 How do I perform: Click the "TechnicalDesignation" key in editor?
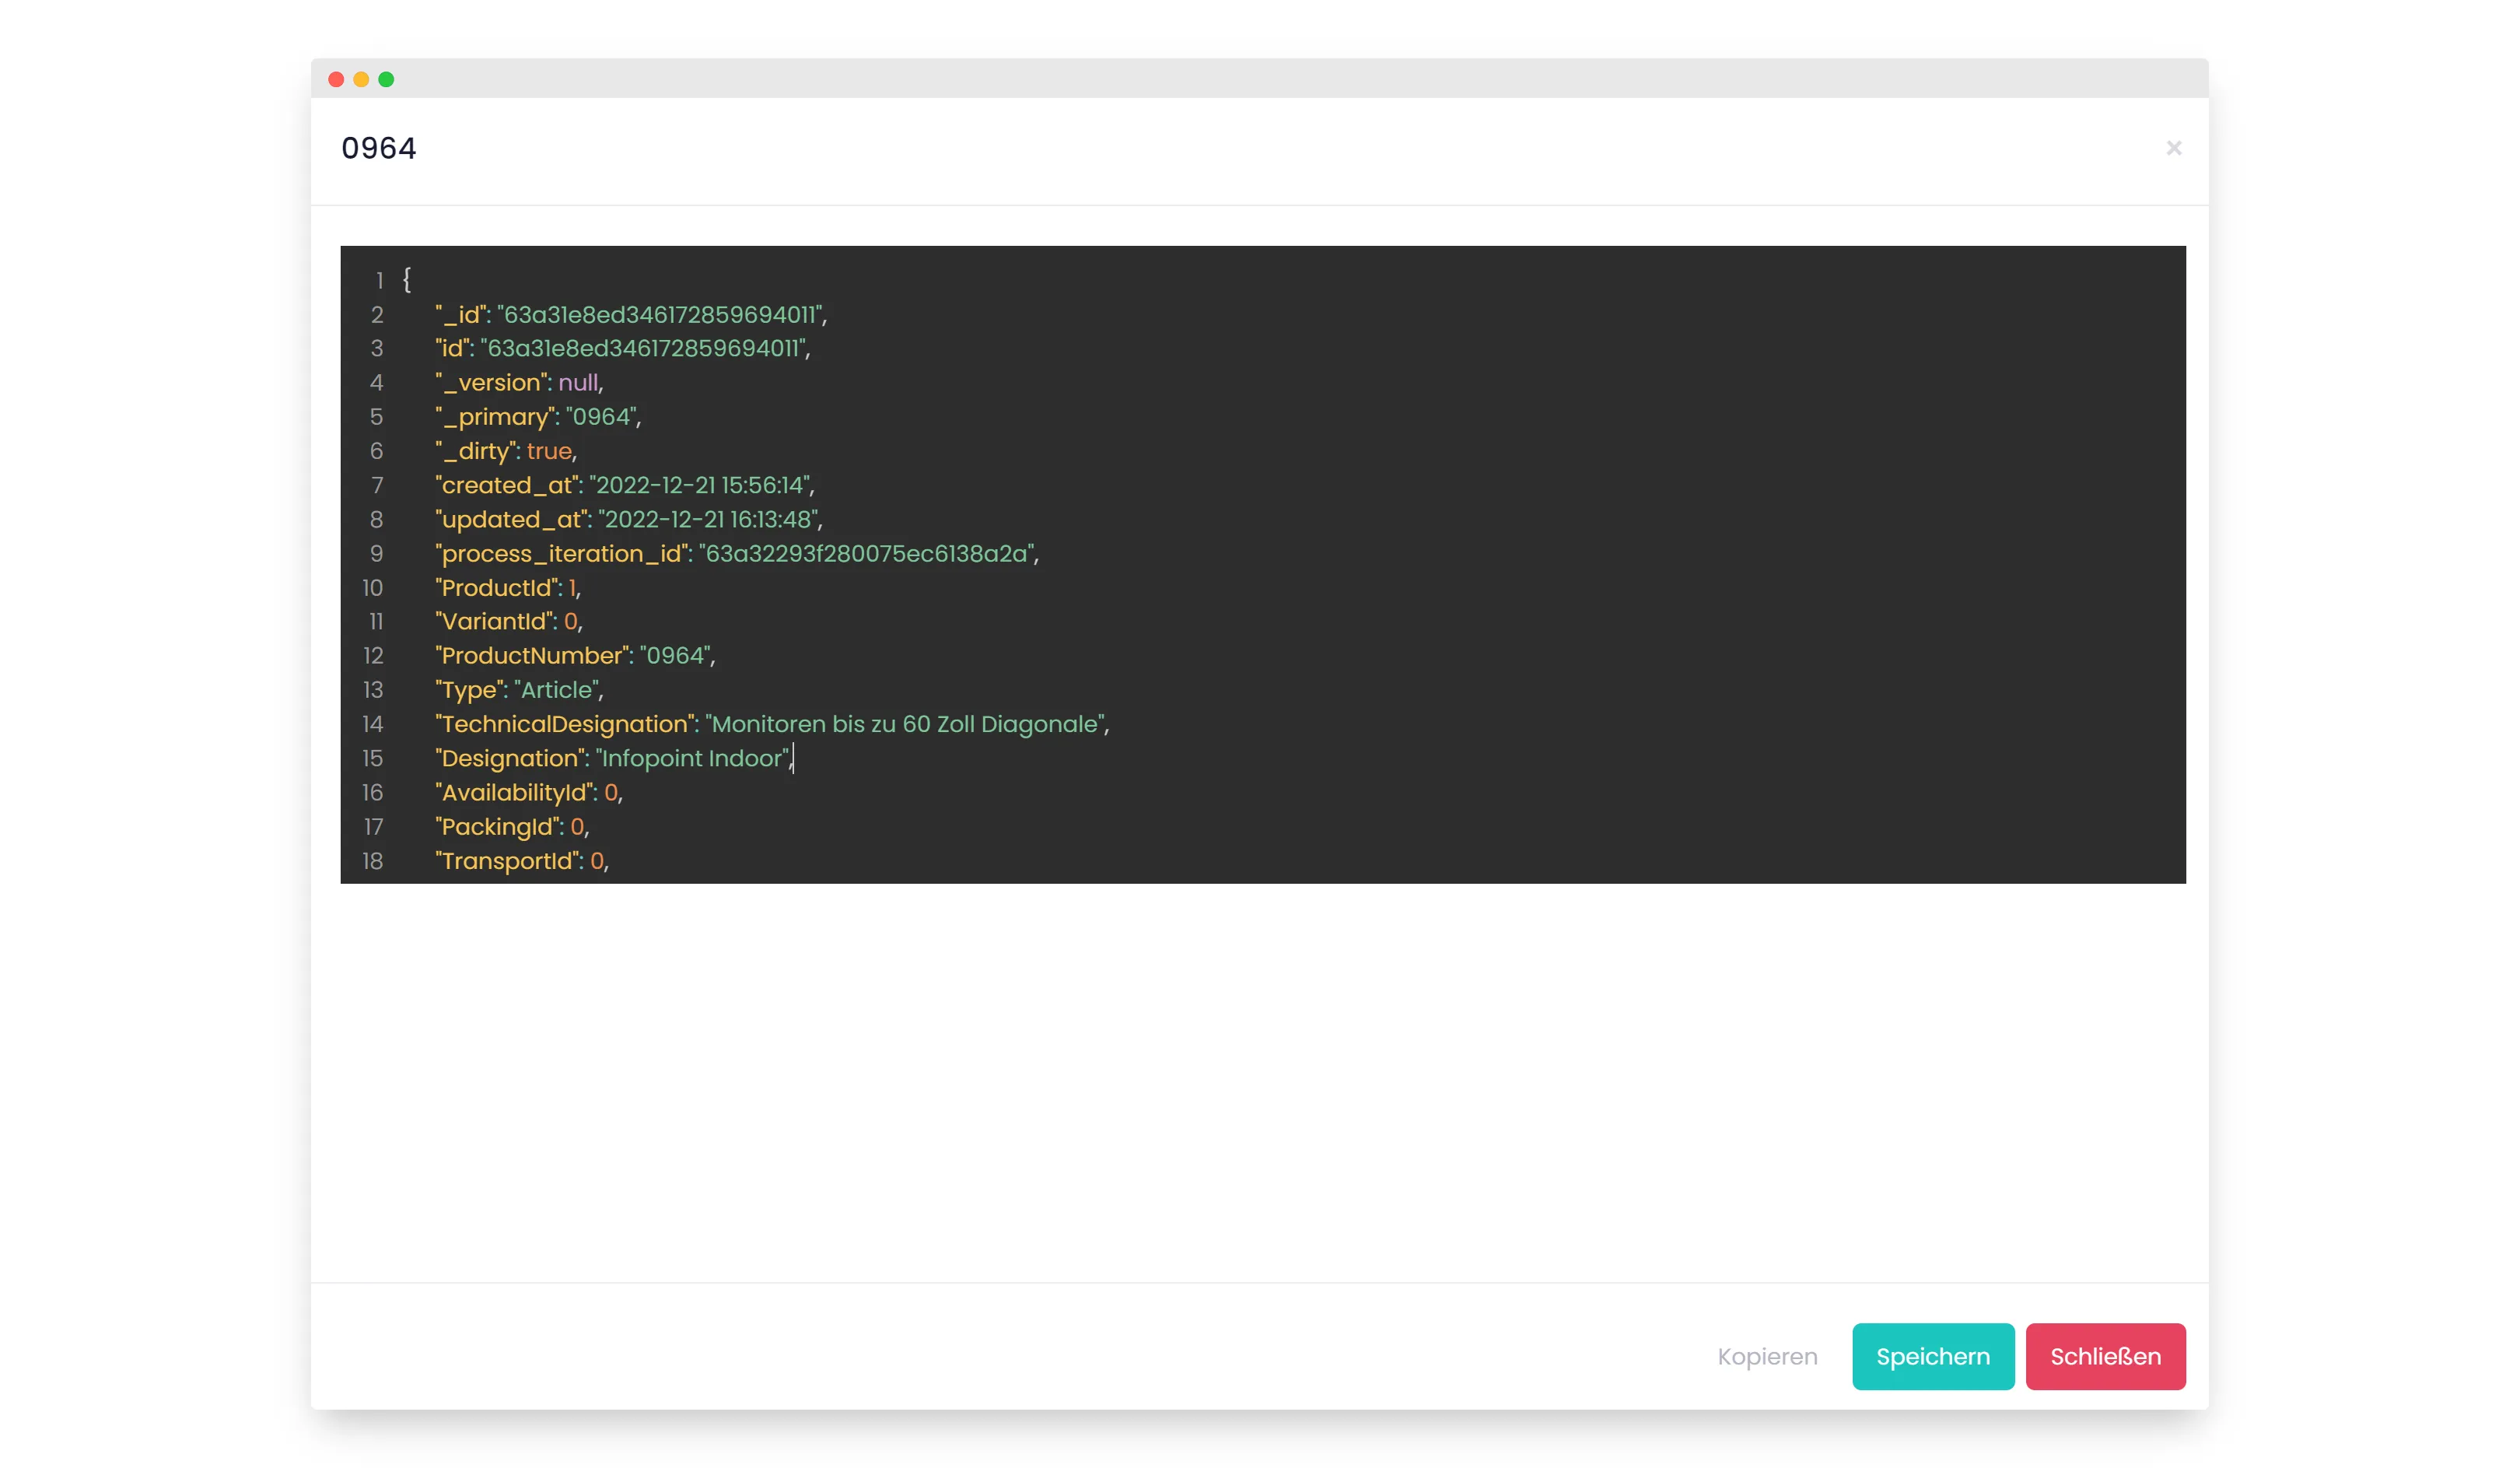(566, 724)
